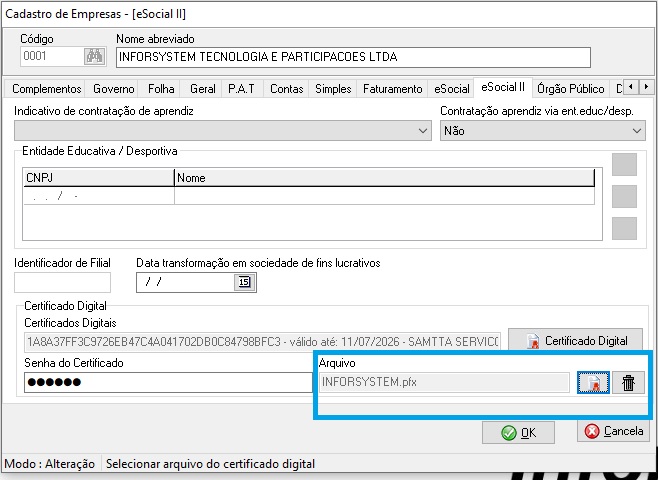Confirm with the OK button
This screenshot has width=658, height=480.
tap(518, 432)
